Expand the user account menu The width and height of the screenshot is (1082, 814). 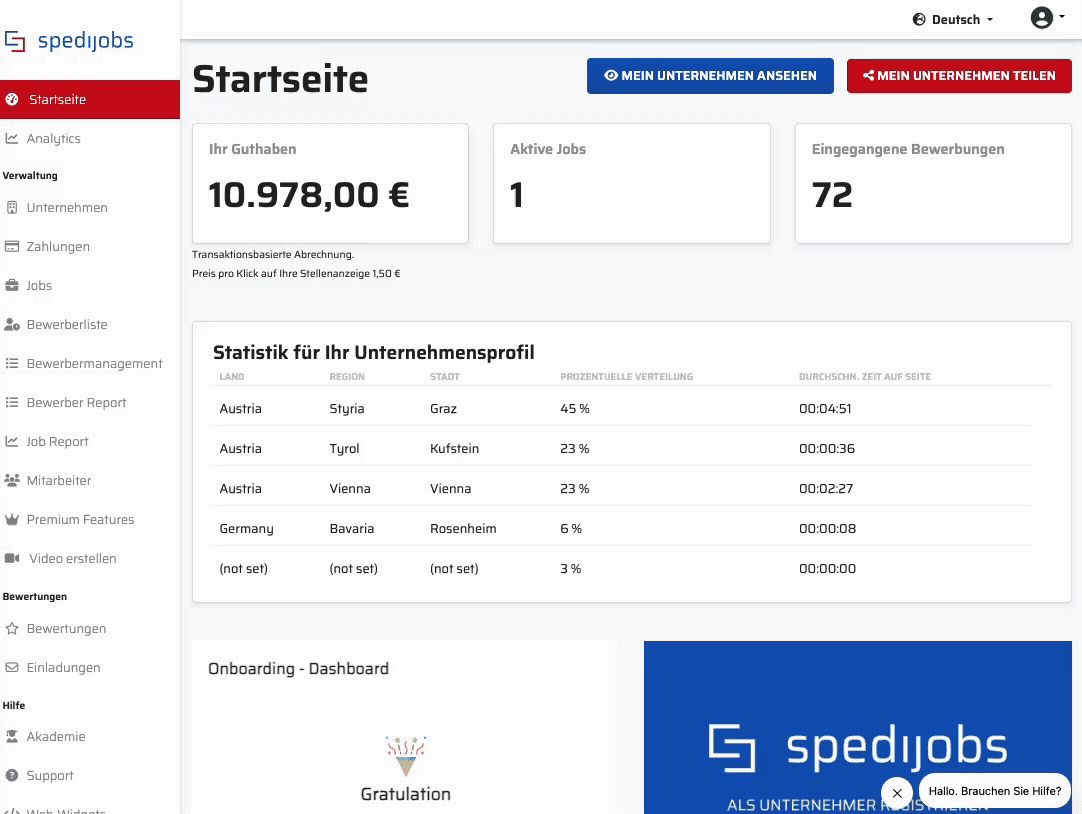click(1047, 18)
